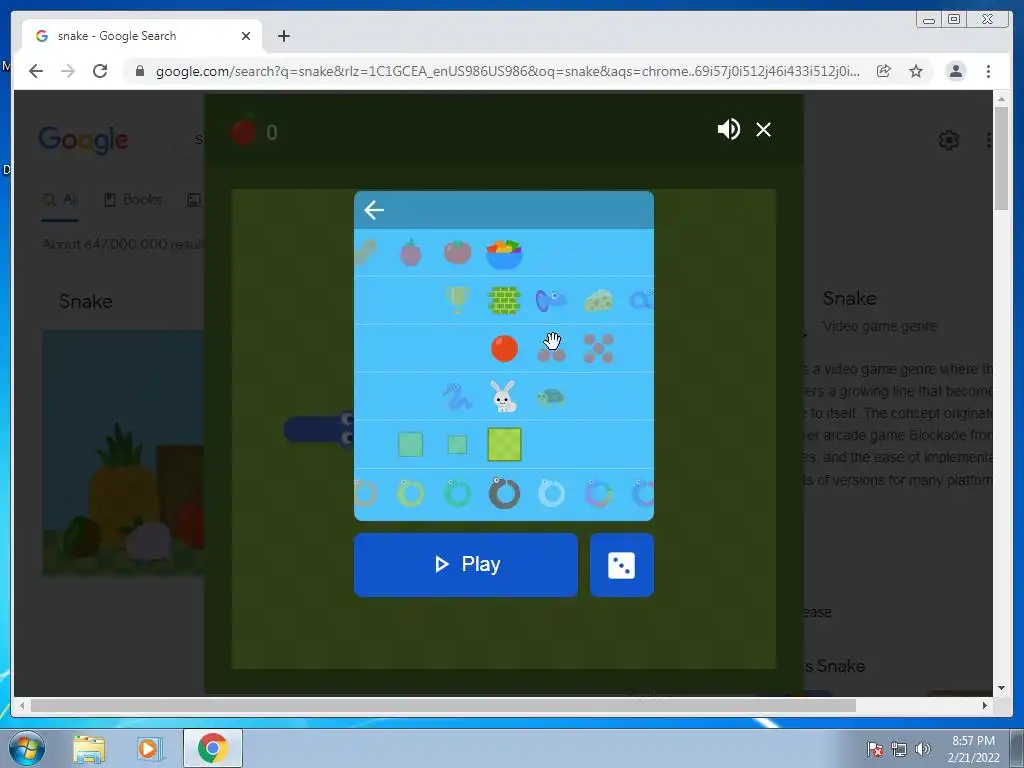Choose the small board size square
This screenshot has height=768, width=1024.
pos(457,445)
